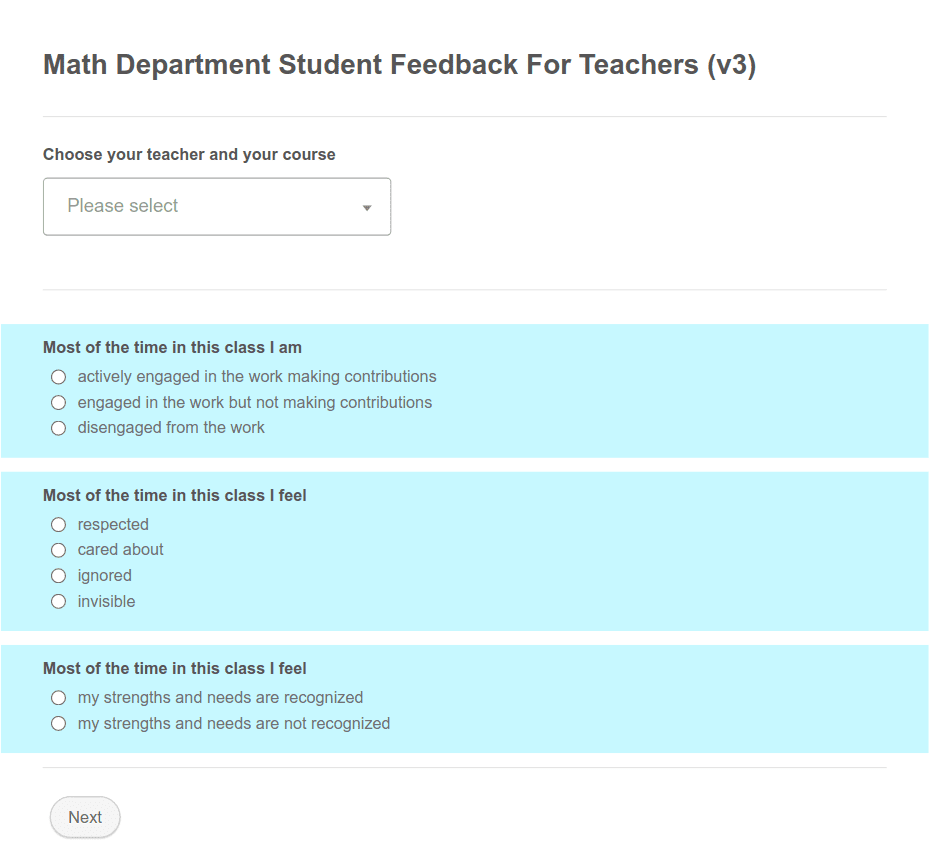930x867 pixels.
Task: Select 'my strengths and needs are not recognized'
Action: click(58, 723)
